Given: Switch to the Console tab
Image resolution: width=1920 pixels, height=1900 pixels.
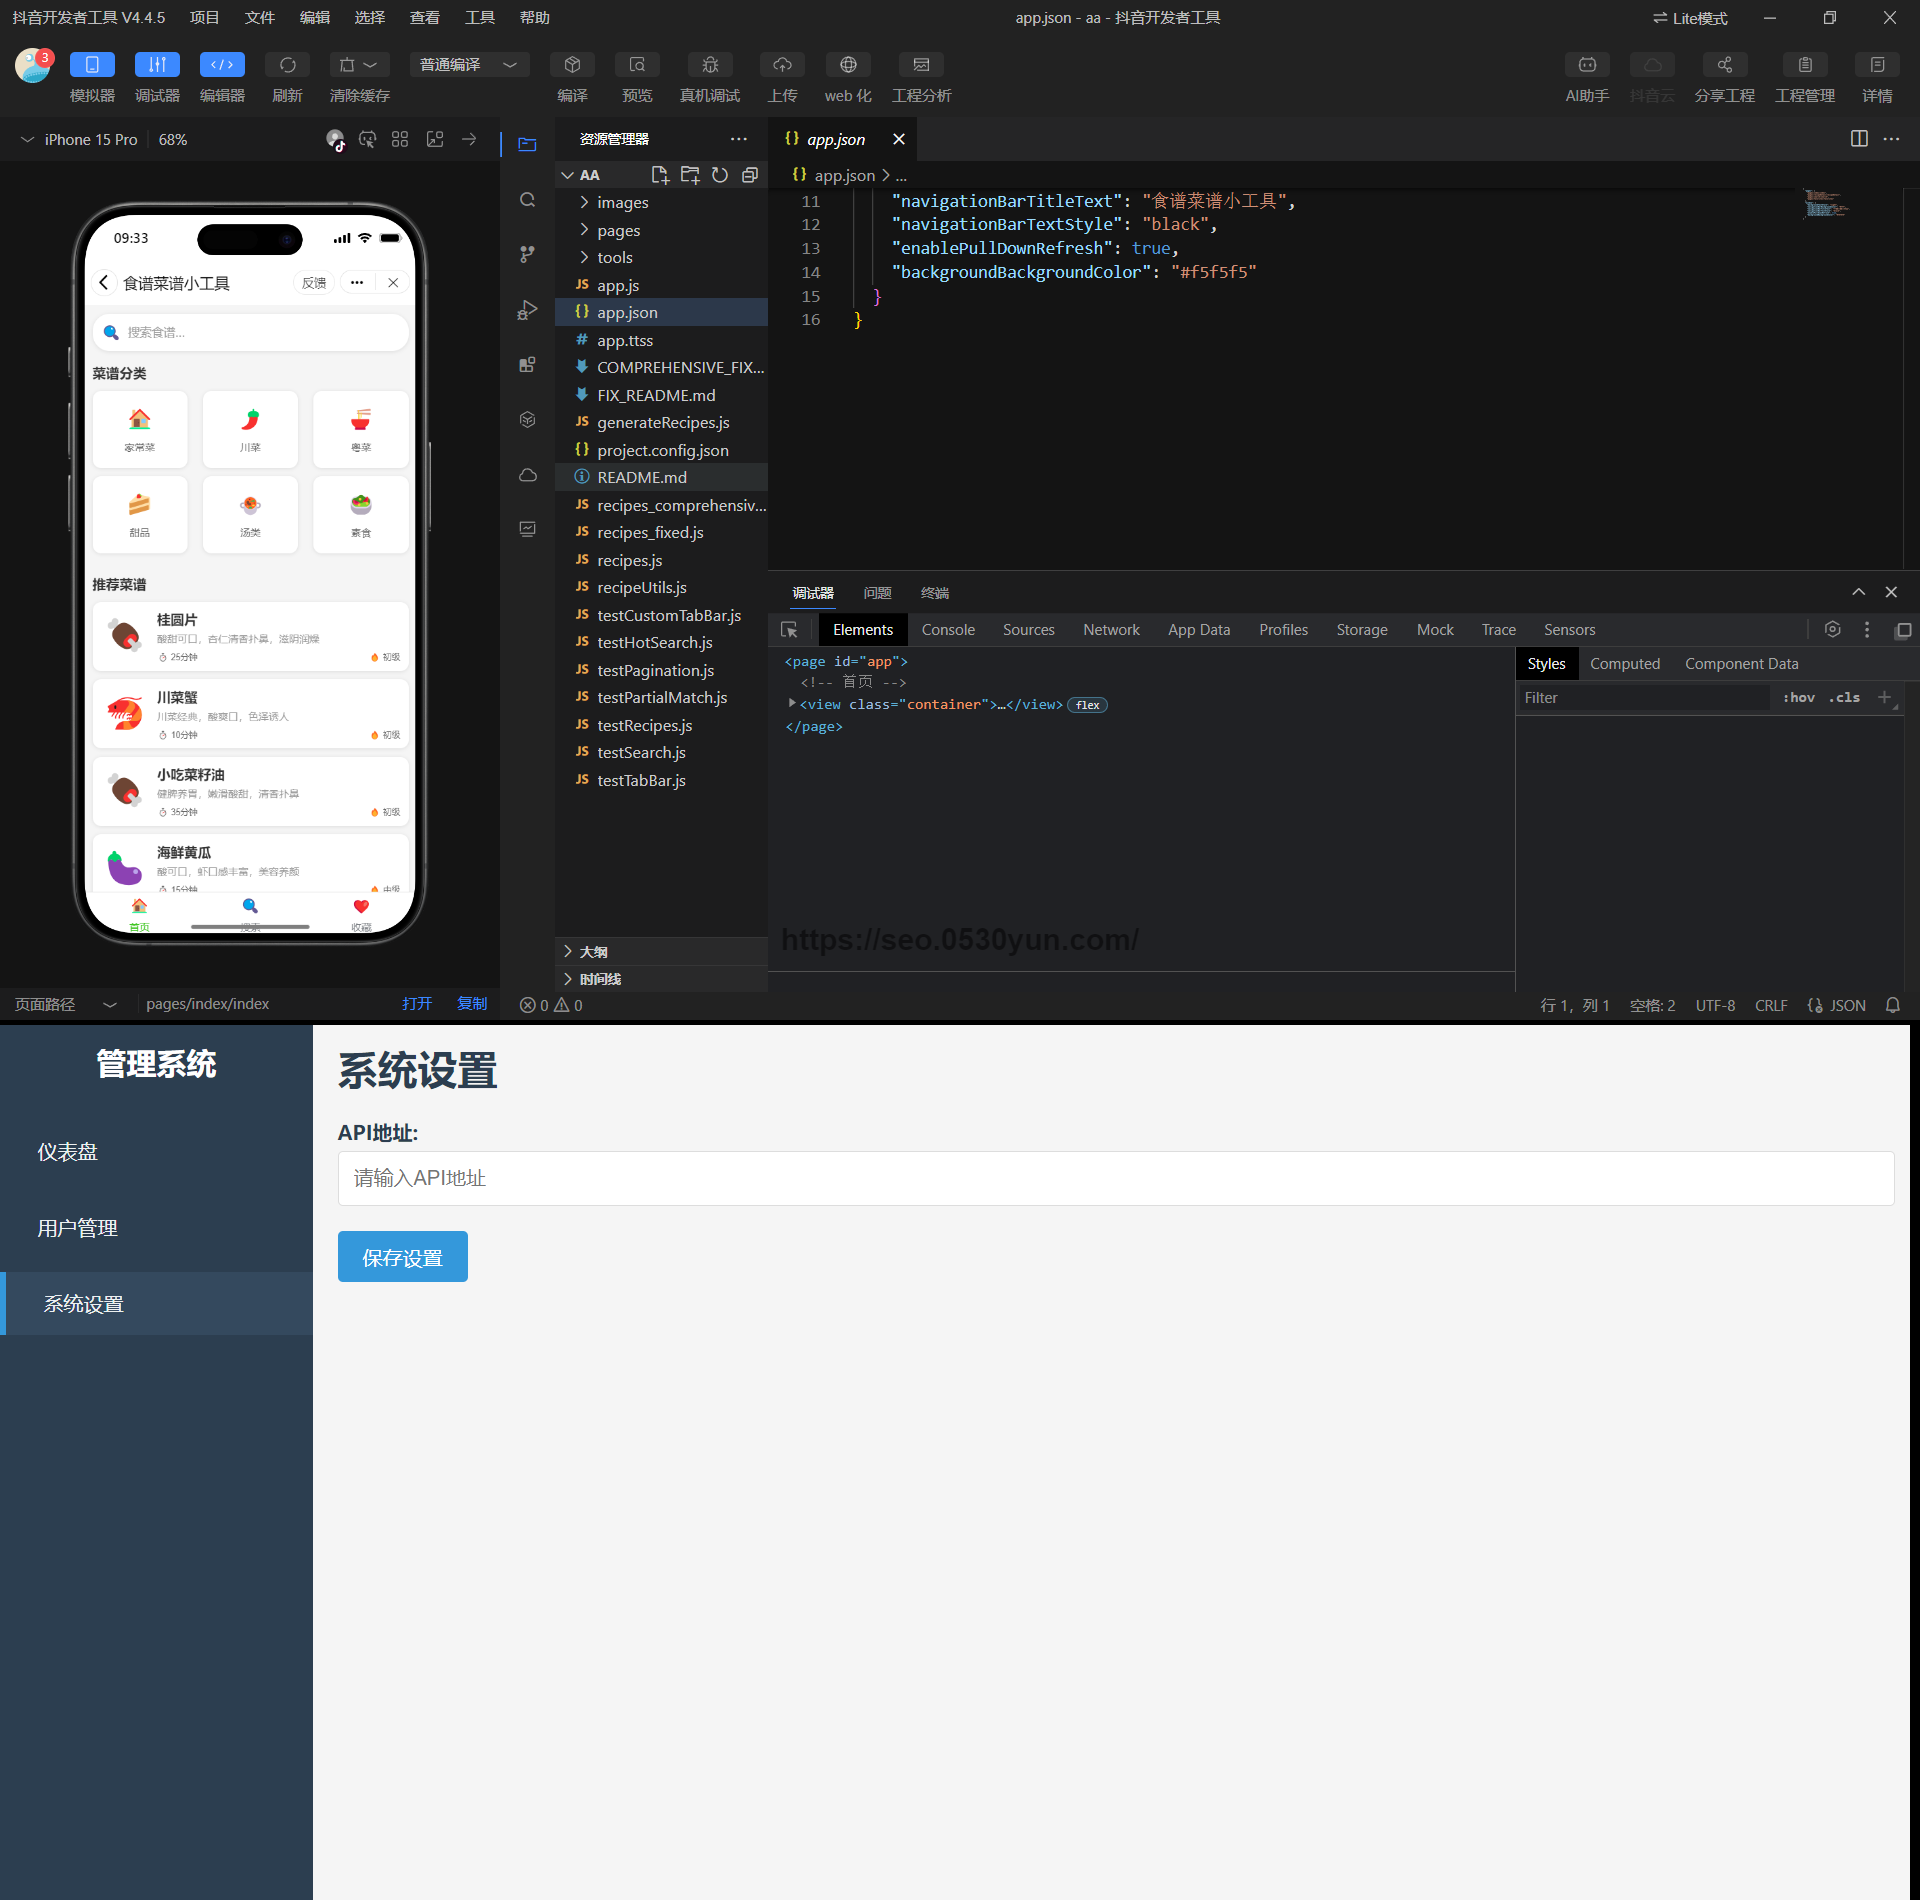Looking at the screenshot, I should tap(947, 630).
